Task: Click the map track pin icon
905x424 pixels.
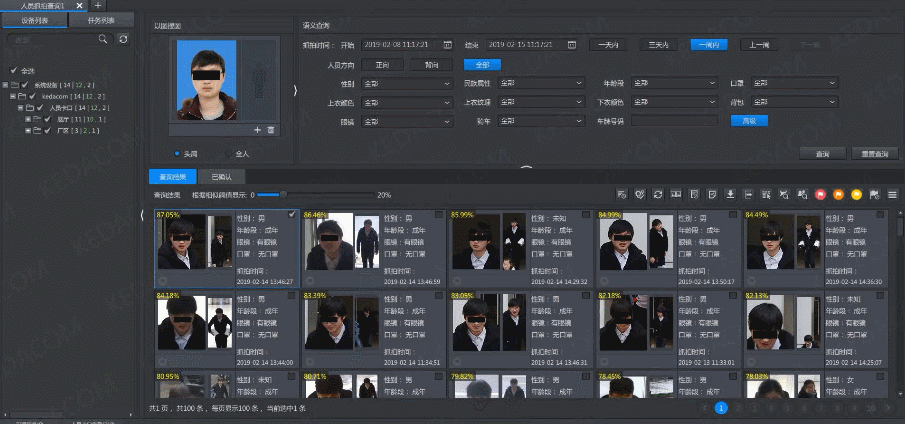Action: coord(640,195)
